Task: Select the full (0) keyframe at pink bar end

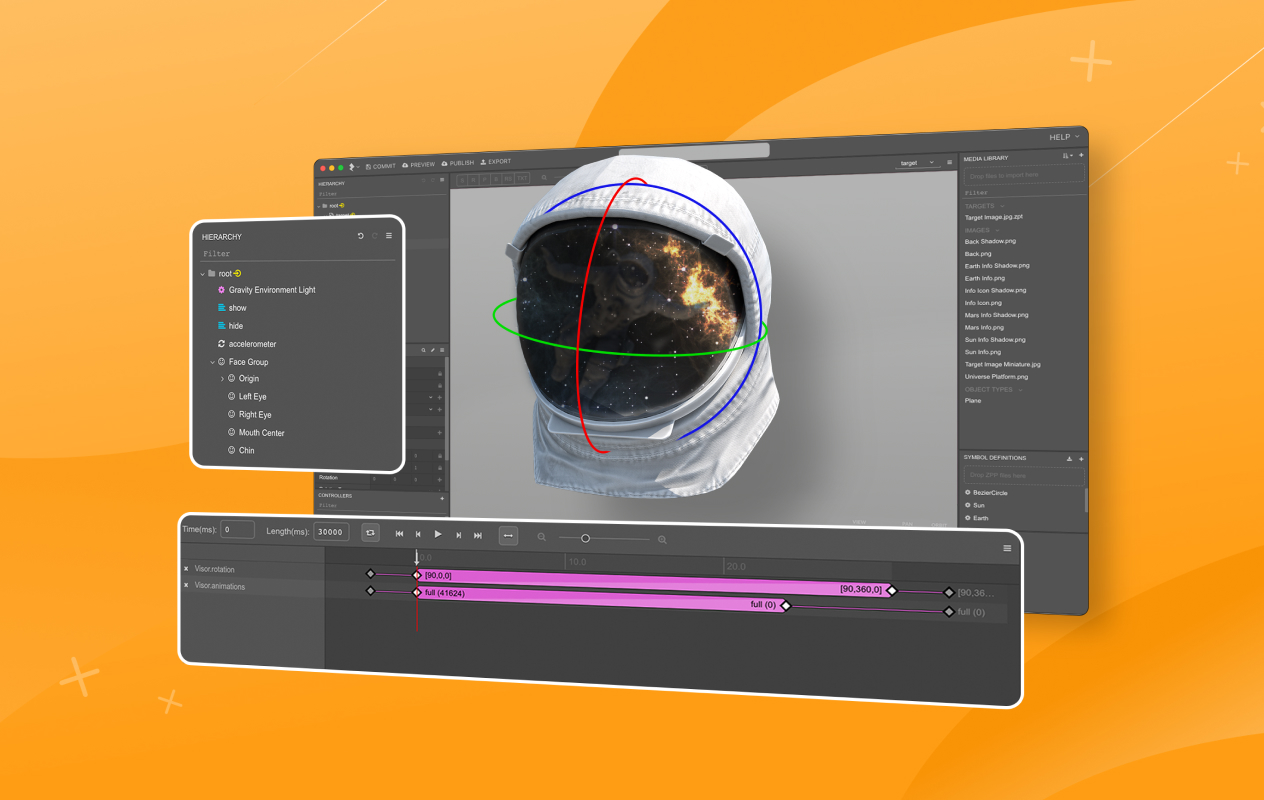Action: [785, 605]
